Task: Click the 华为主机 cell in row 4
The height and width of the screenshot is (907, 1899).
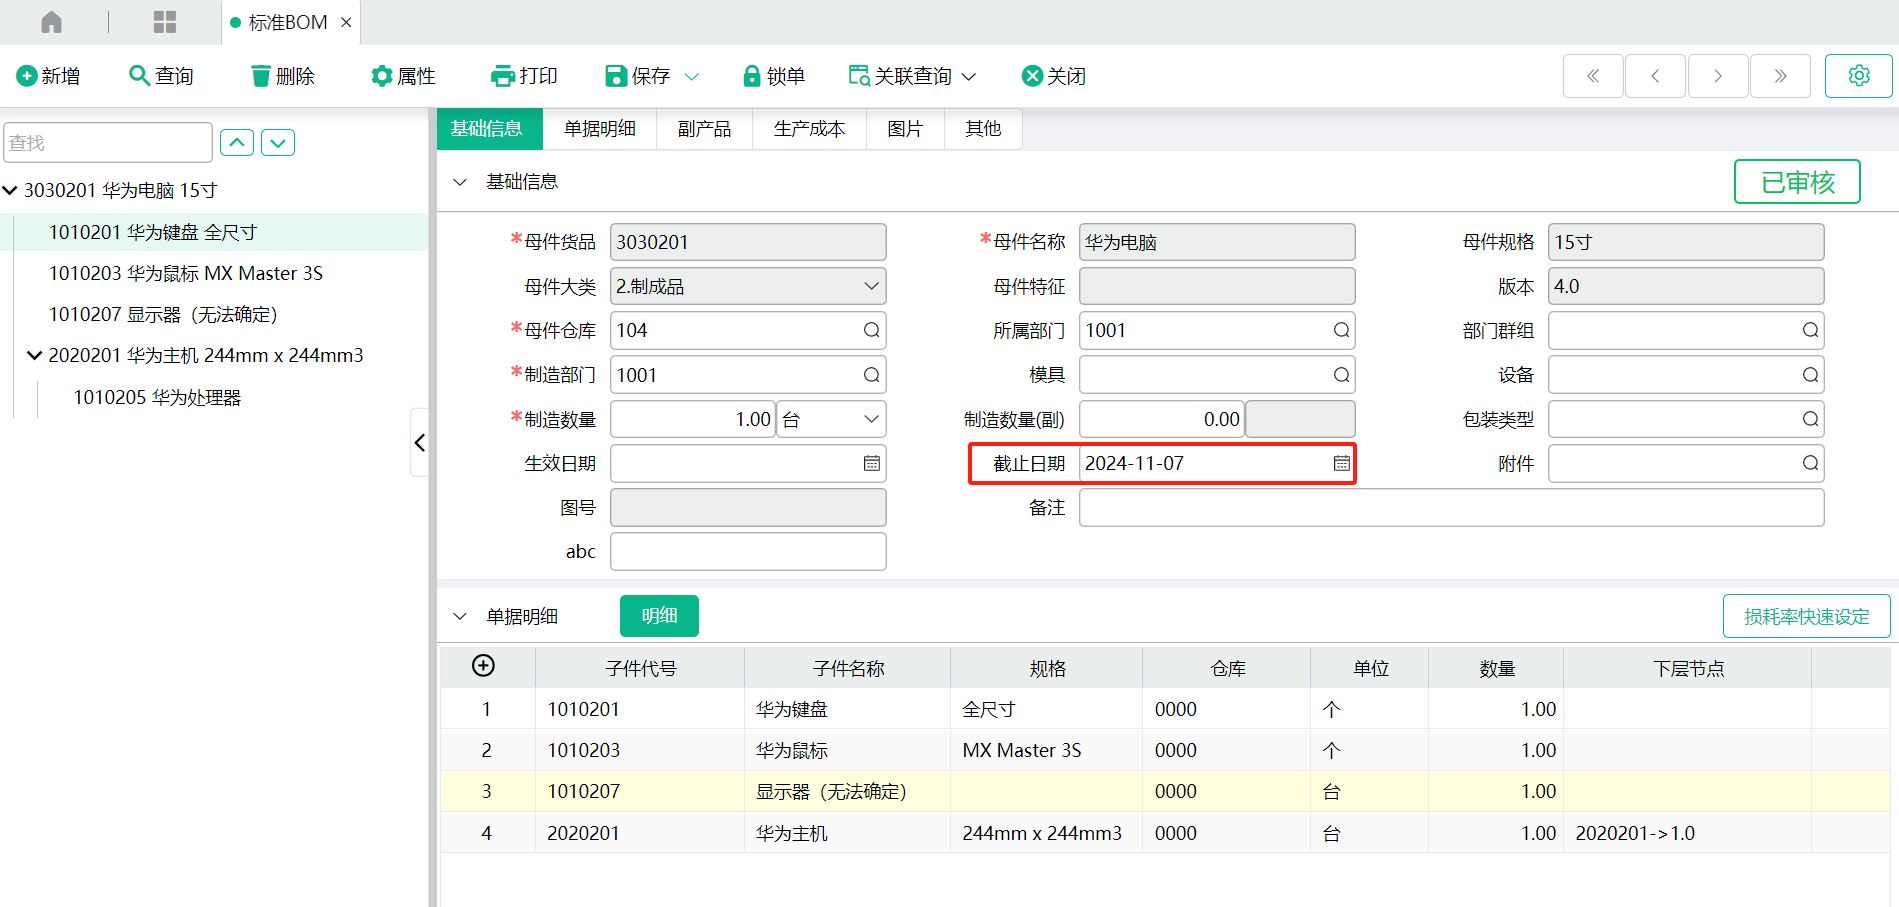Action: click(847, 833)
